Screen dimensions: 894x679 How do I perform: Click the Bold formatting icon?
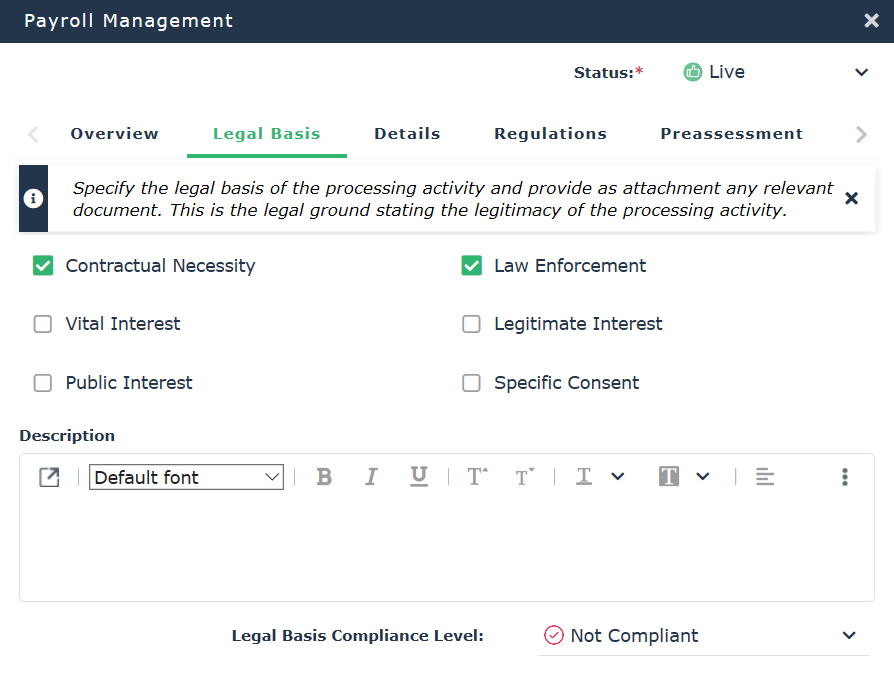[324, 477]
